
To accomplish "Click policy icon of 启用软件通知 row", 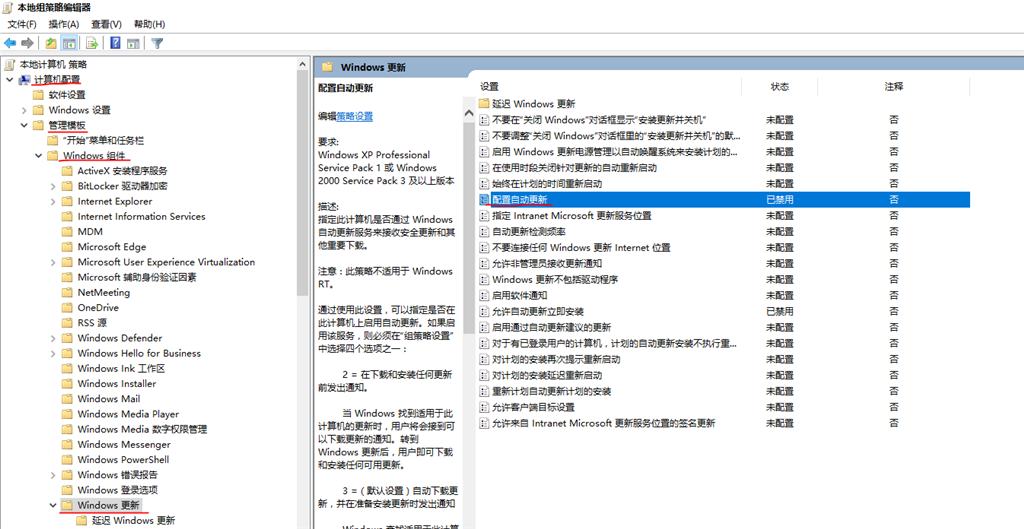I will (x=484, y=295).
